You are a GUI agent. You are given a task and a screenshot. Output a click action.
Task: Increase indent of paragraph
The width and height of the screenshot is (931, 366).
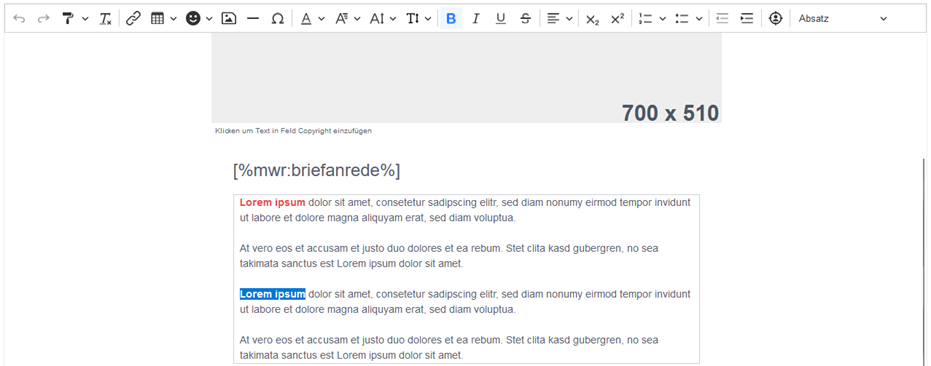747,19
